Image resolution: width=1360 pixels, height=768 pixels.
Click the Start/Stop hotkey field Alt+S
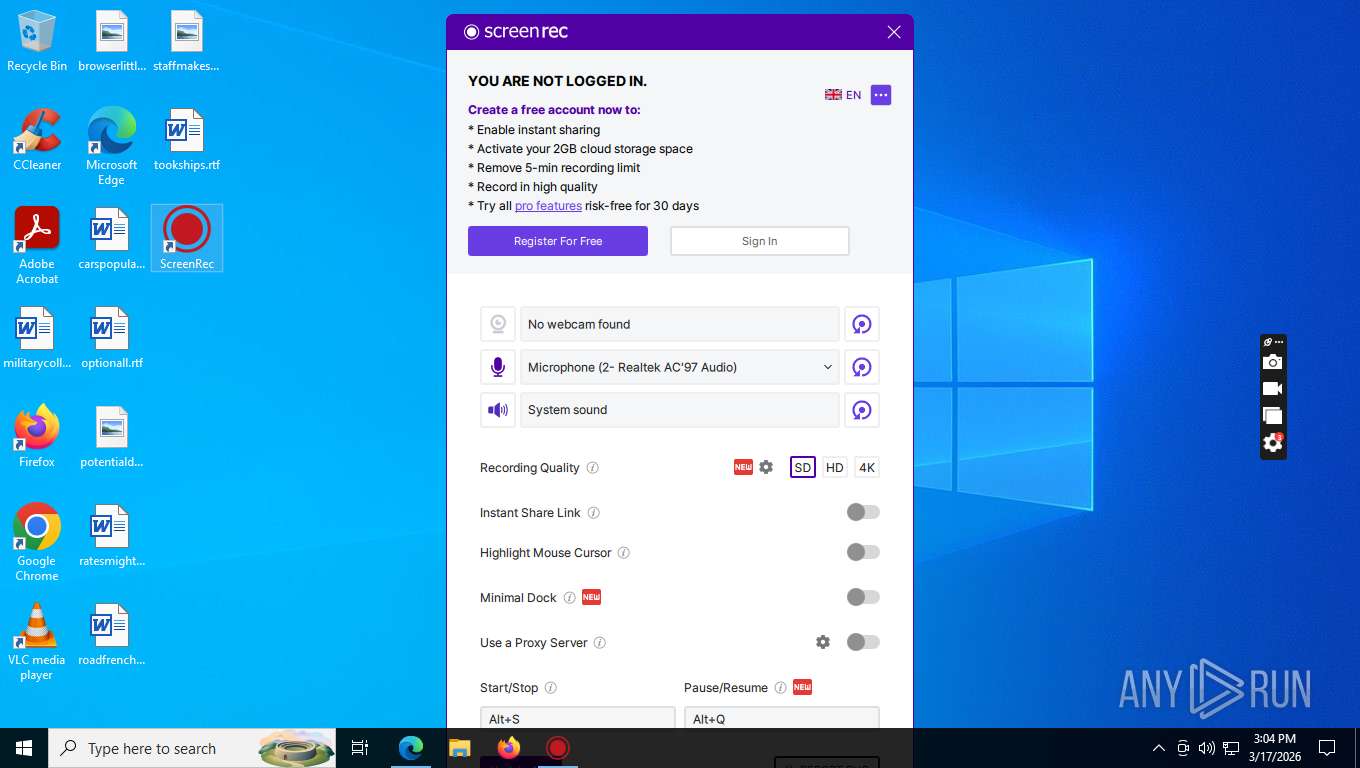pyautogui.click(x=578, y=718)
